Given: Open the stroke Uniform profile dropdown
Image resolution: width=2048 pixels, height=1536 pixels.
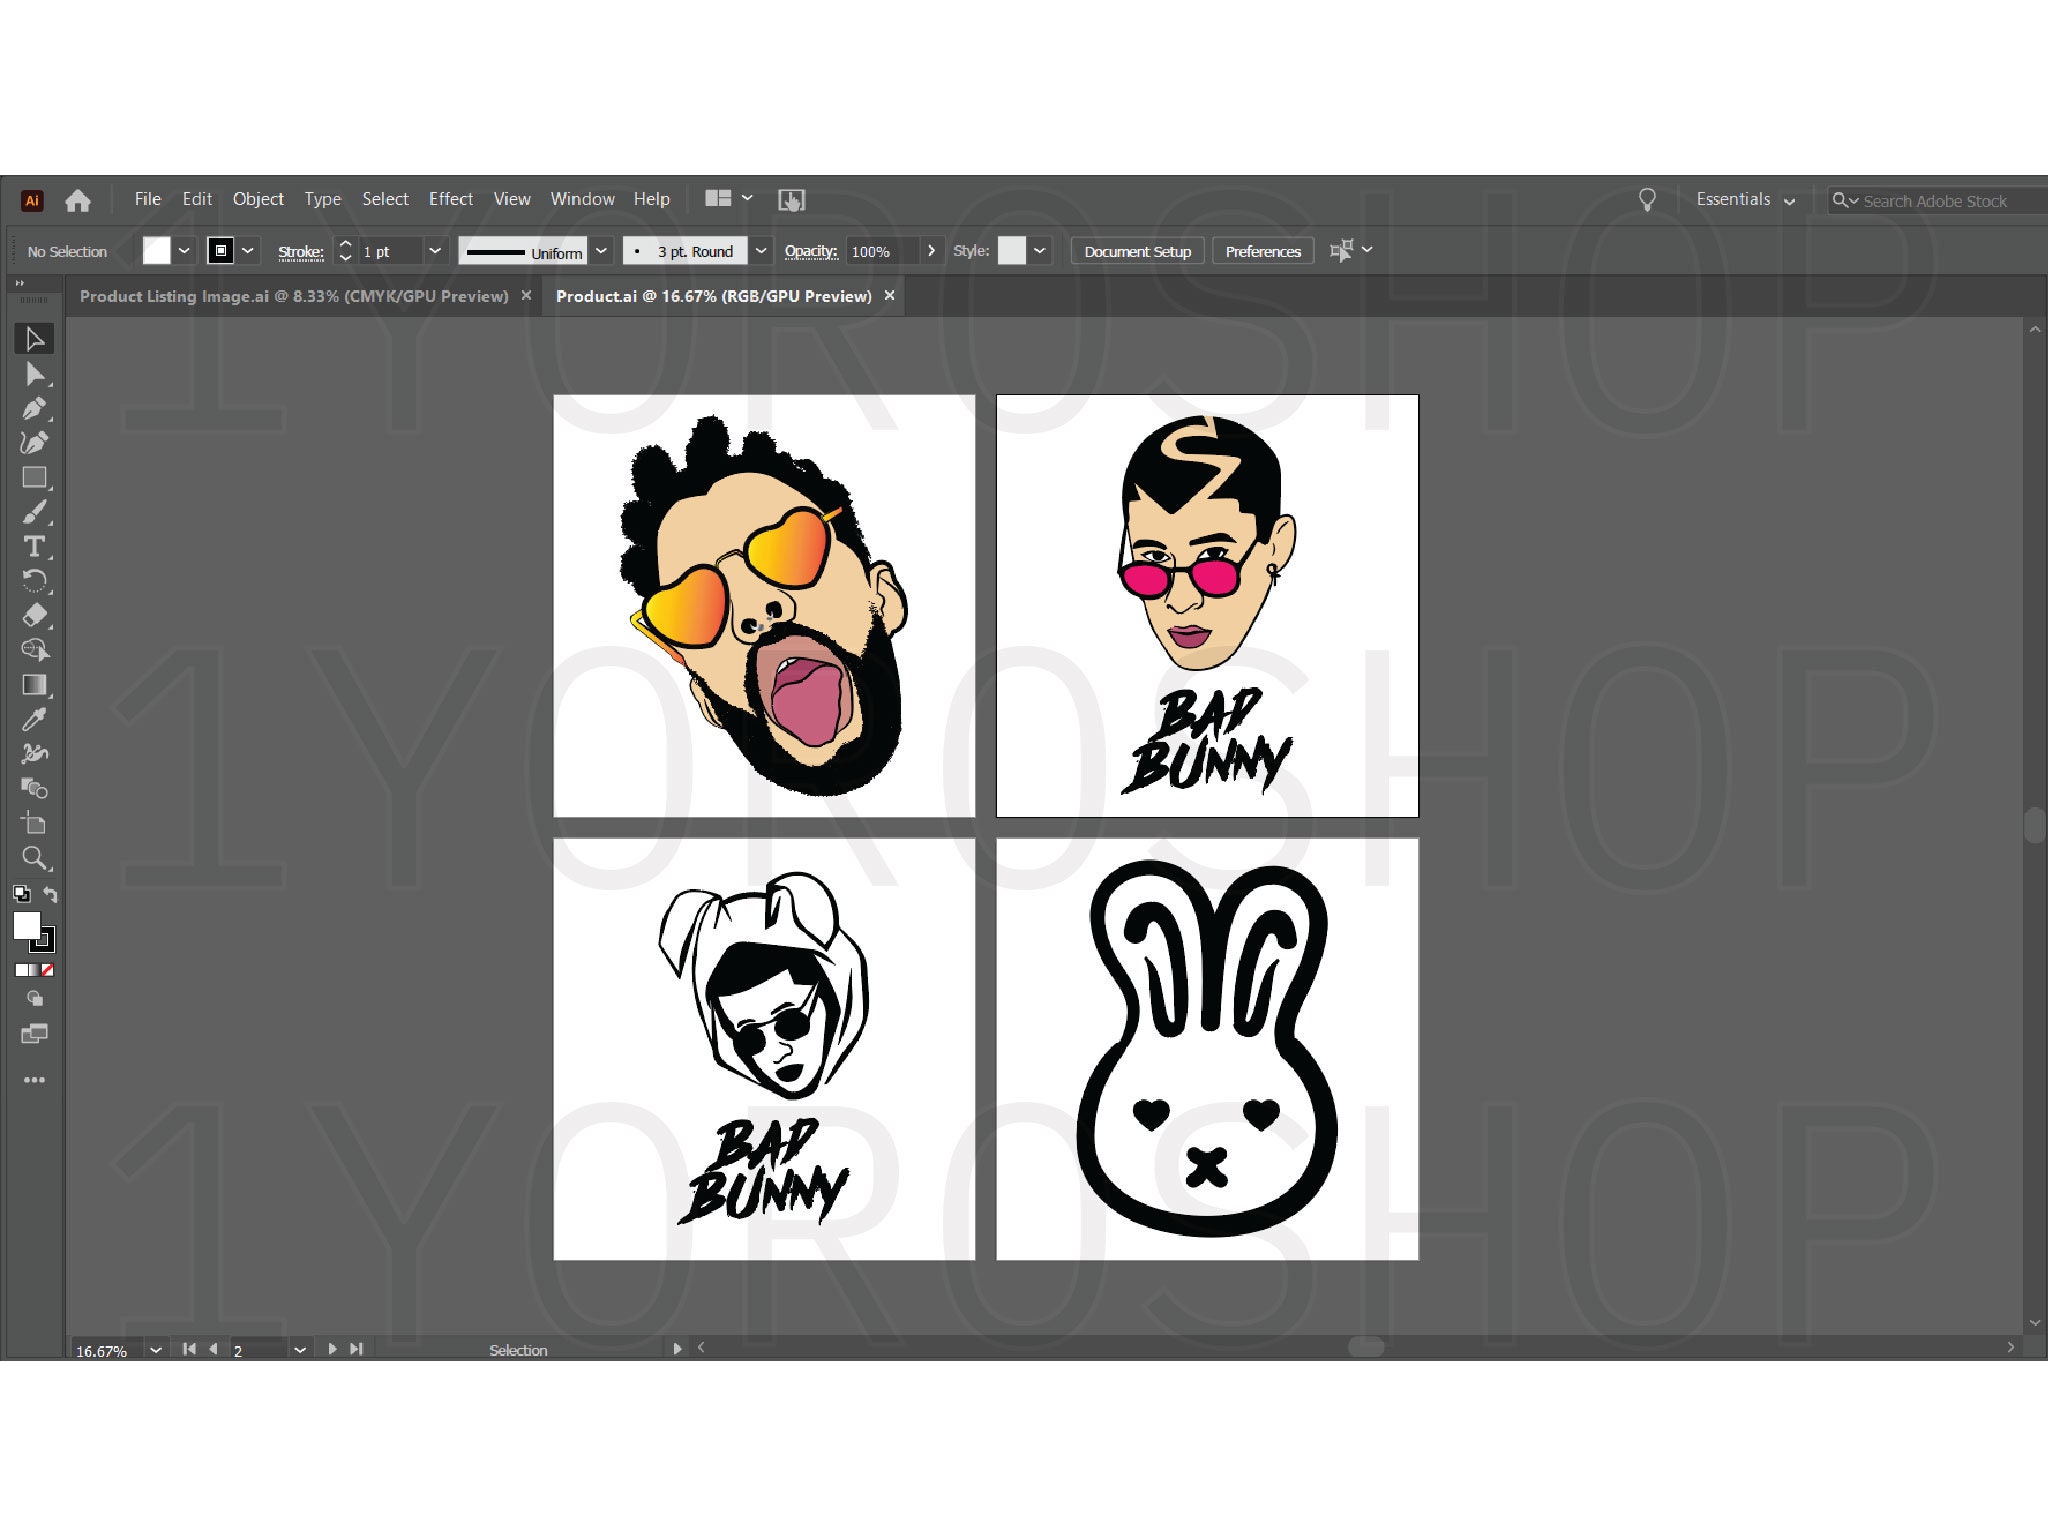Looking at the screenshot, I should point(602,251).
